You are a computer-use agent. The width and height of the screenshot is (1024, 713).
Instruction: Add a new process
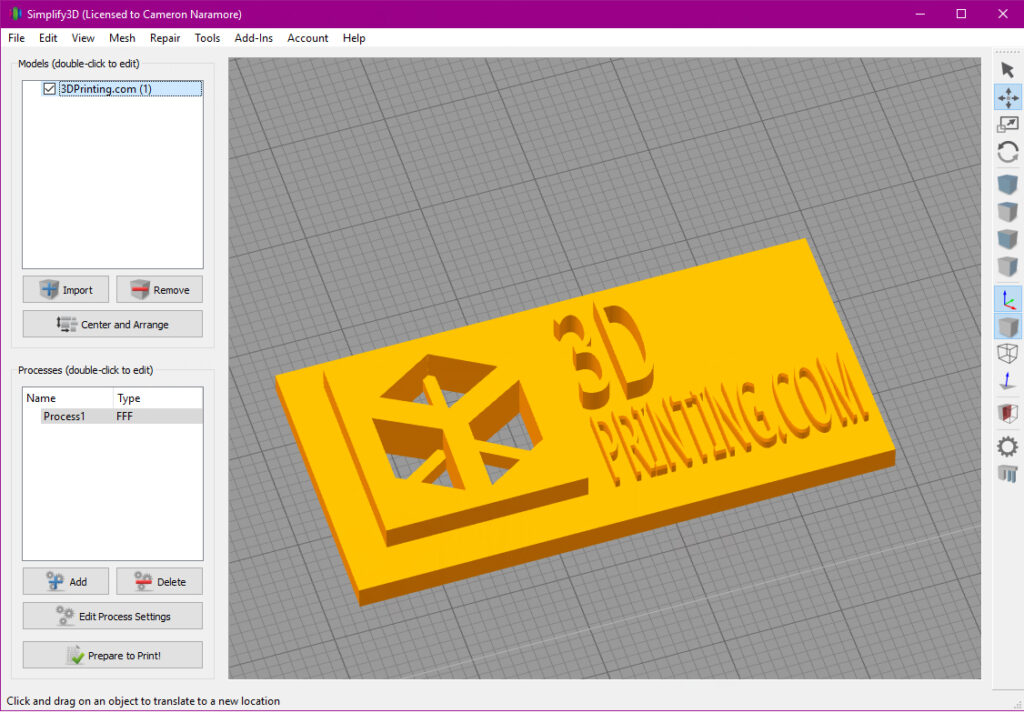66,581
